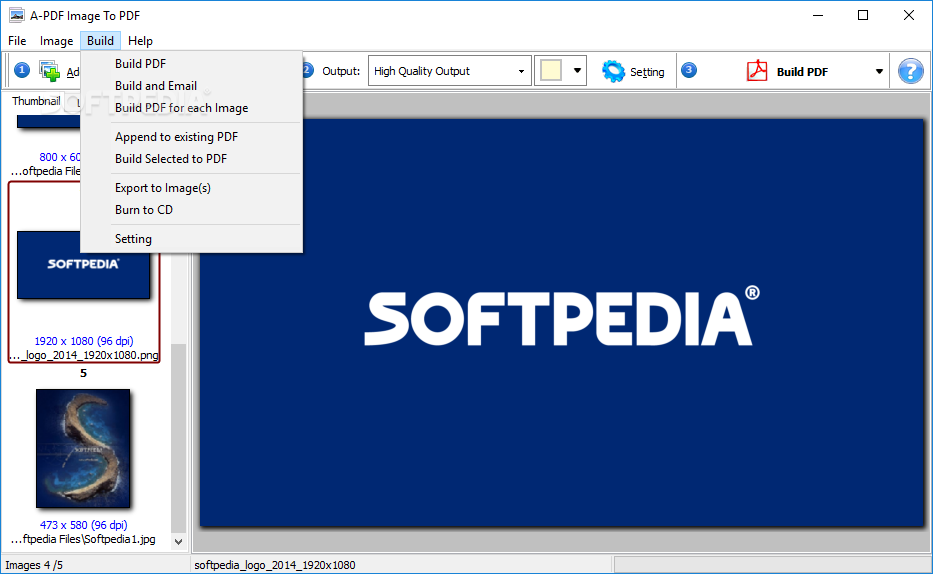Close the open Build menu header
The image size is (933, 574).
[x=100, y=40]
